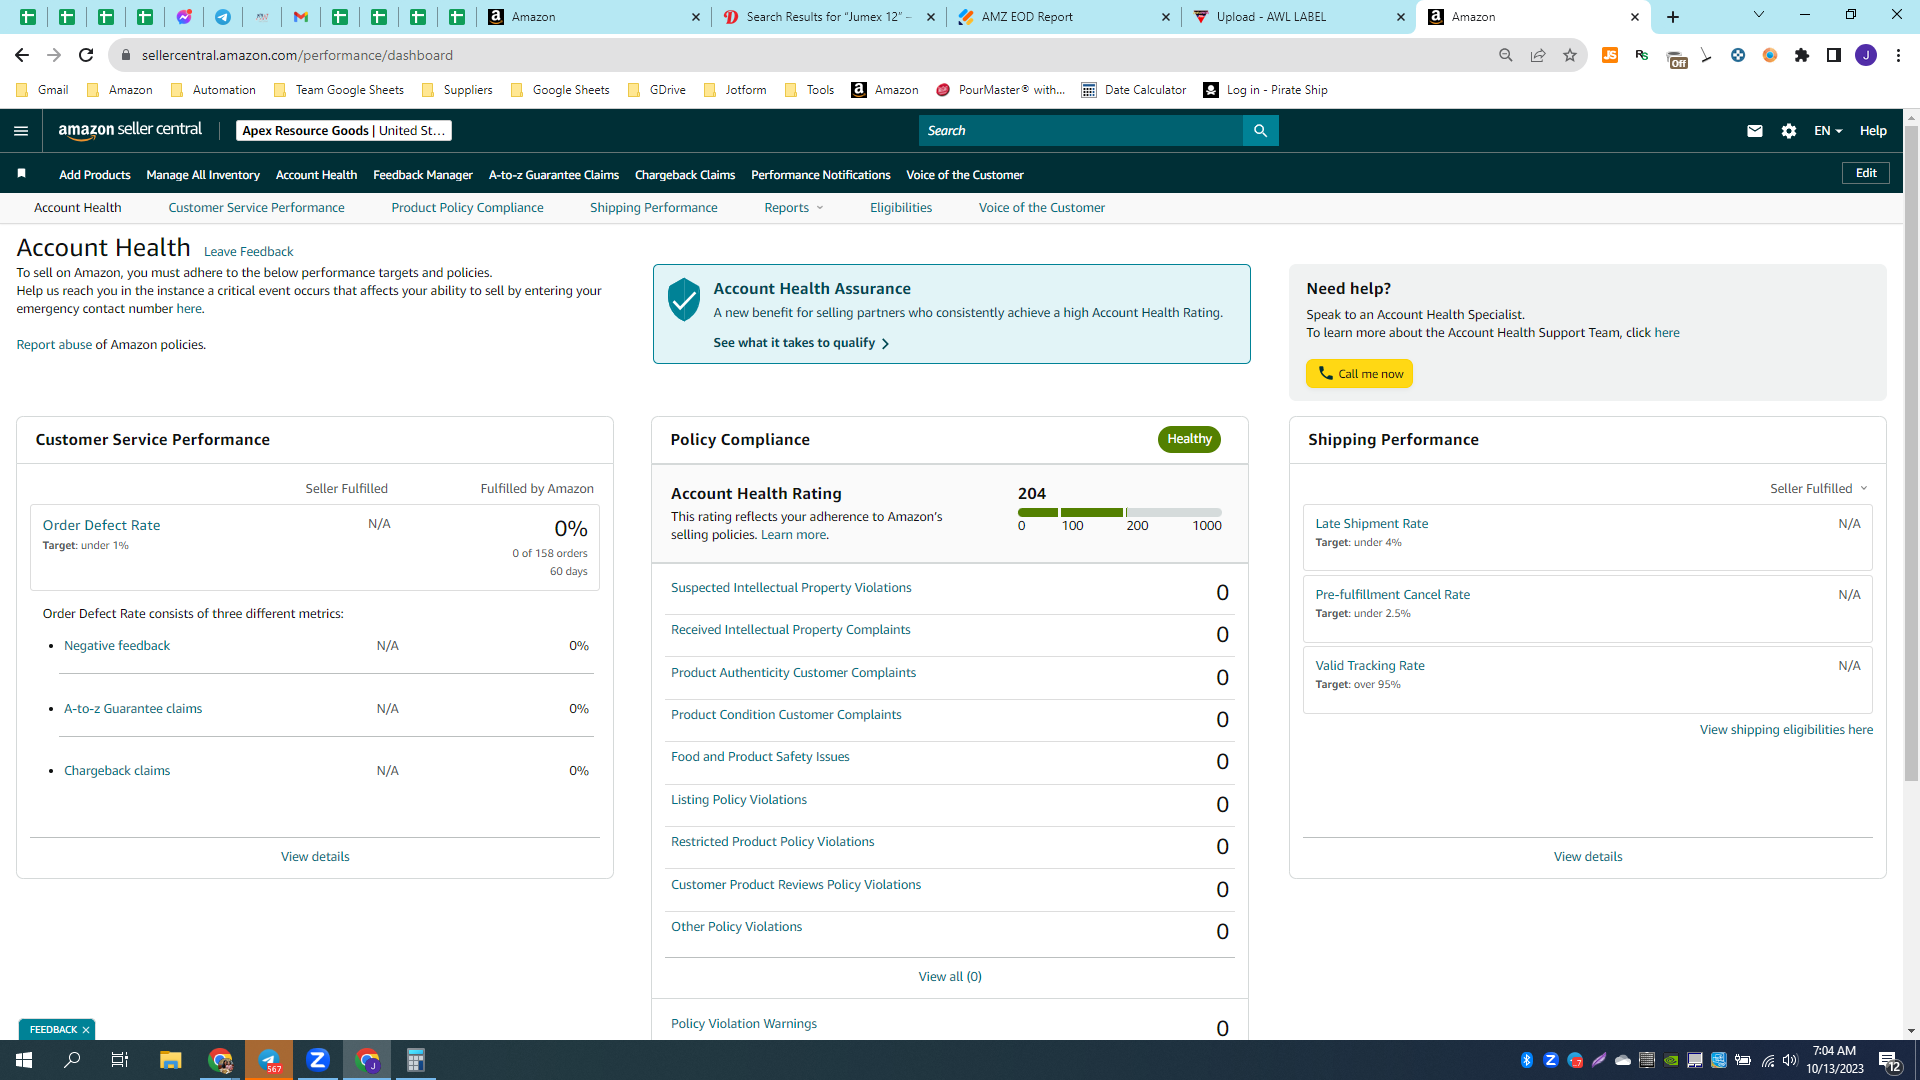Open the browser zoom magnifier icon

(x=1506, y=55)
